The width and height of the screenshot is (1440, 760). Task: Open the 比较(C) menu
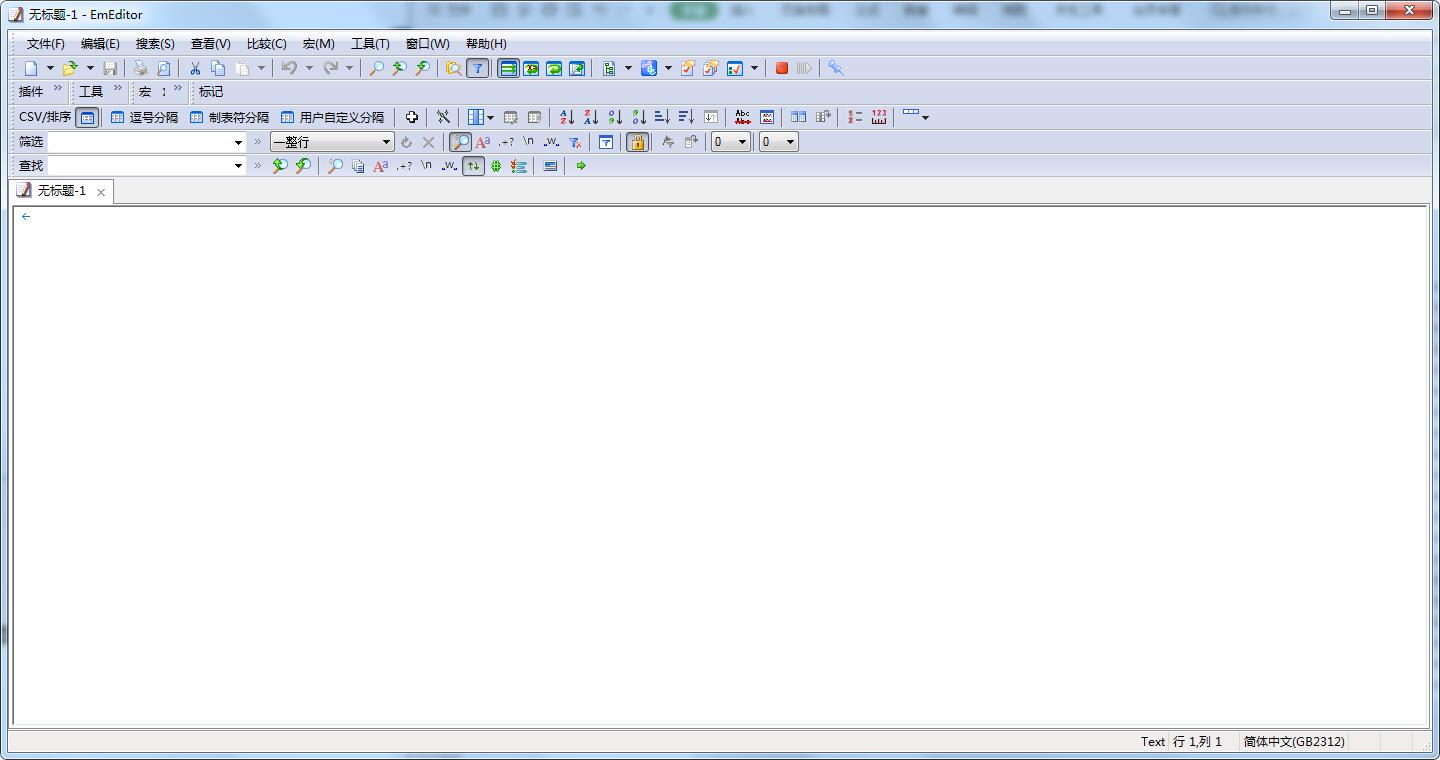tap(267, 44)
